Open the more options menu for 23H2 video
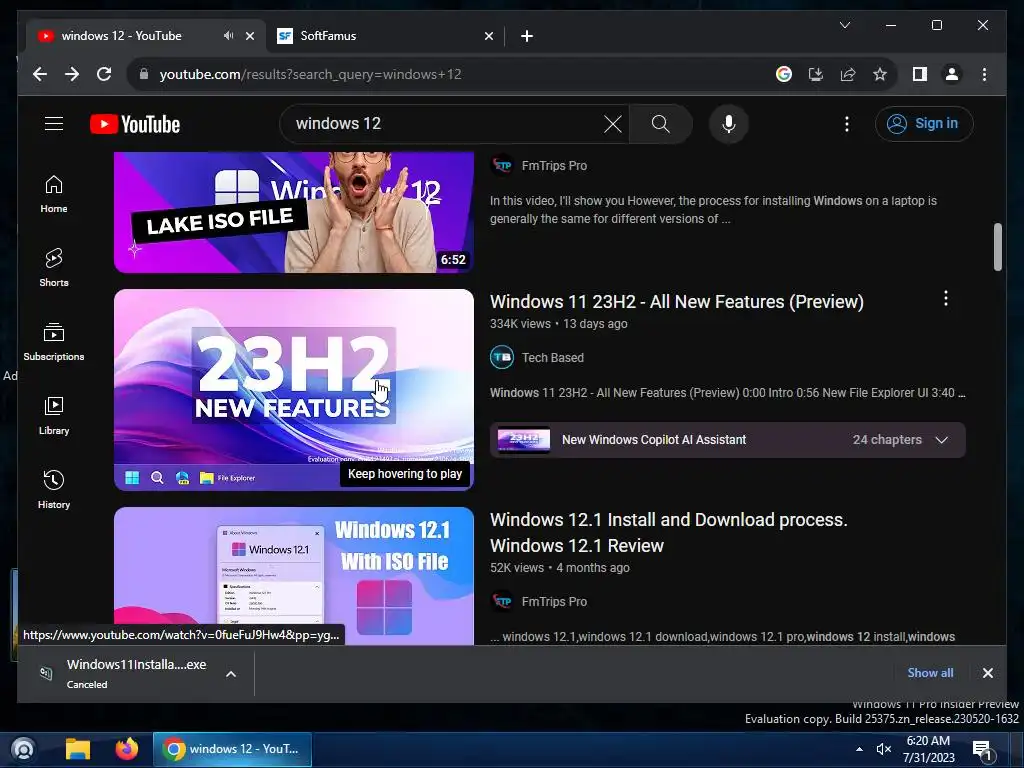The image size is (1024, 768). click(946, 298)
